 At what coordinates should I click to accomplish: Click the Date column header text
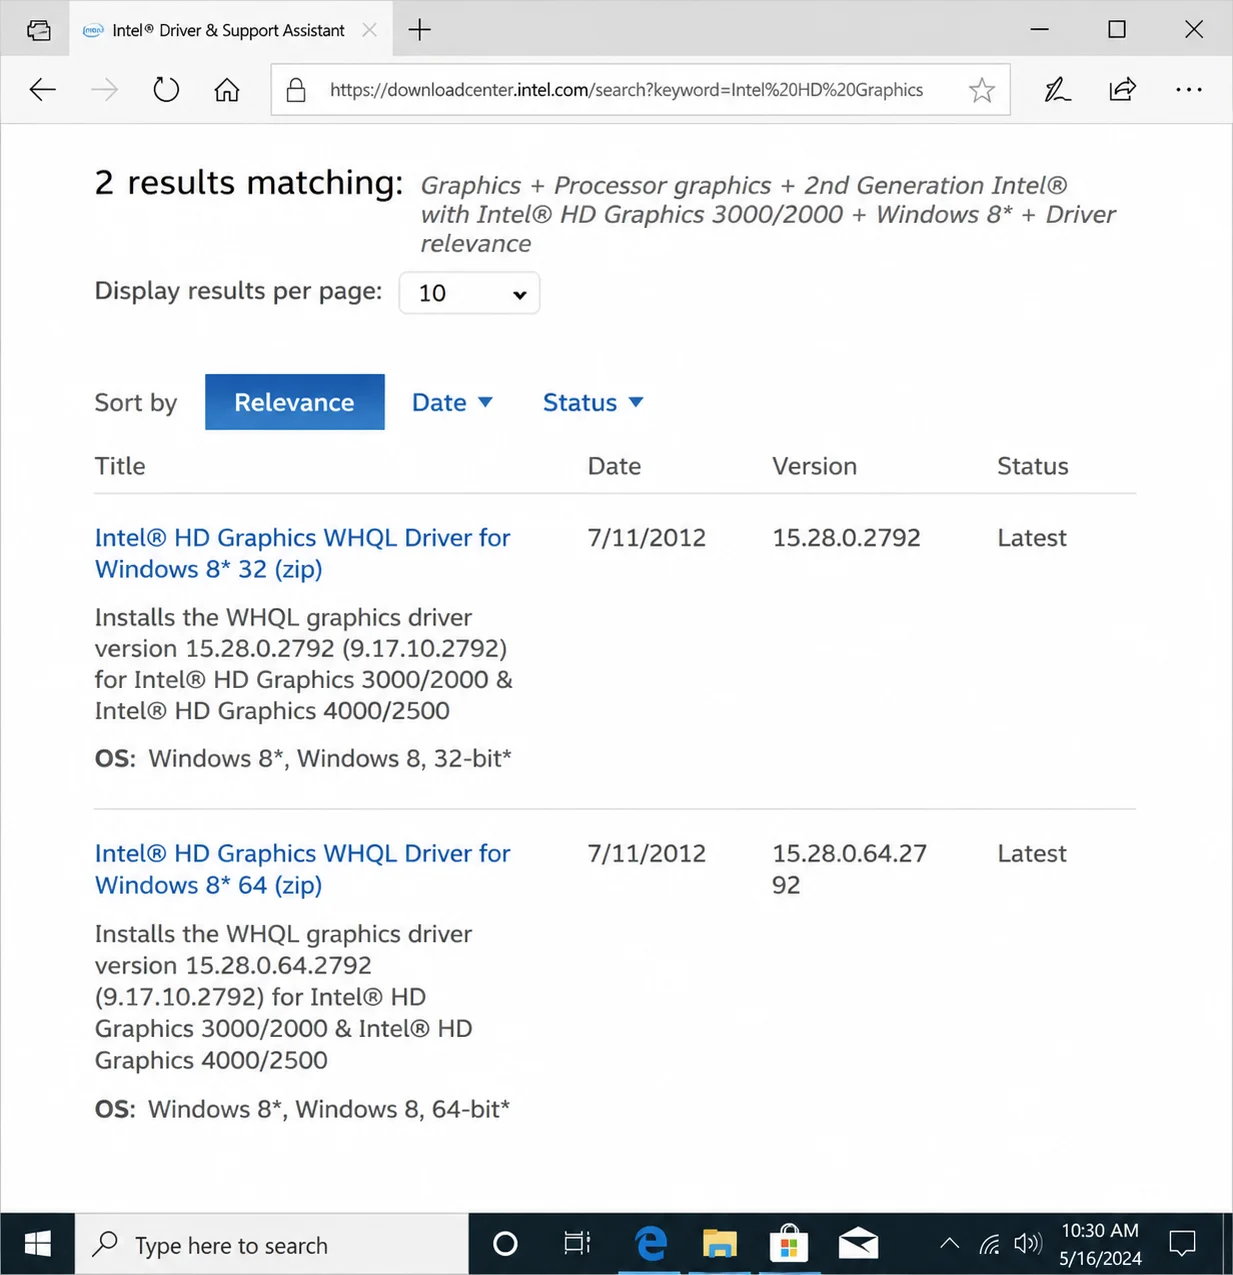coord(614,466)
